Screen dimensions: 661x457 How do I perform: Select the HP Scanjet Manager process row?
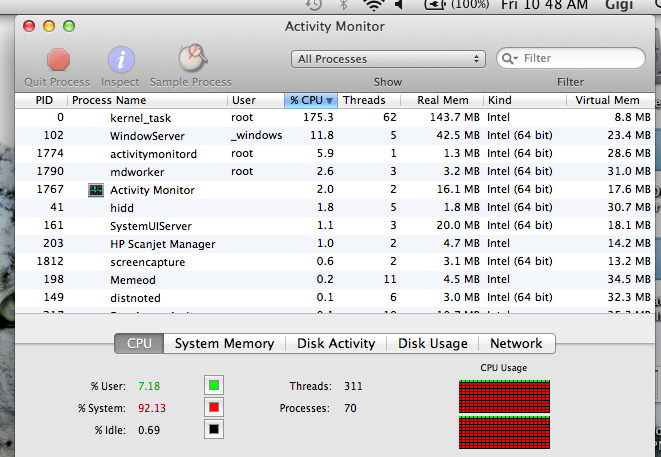click(x=335, y=244)
